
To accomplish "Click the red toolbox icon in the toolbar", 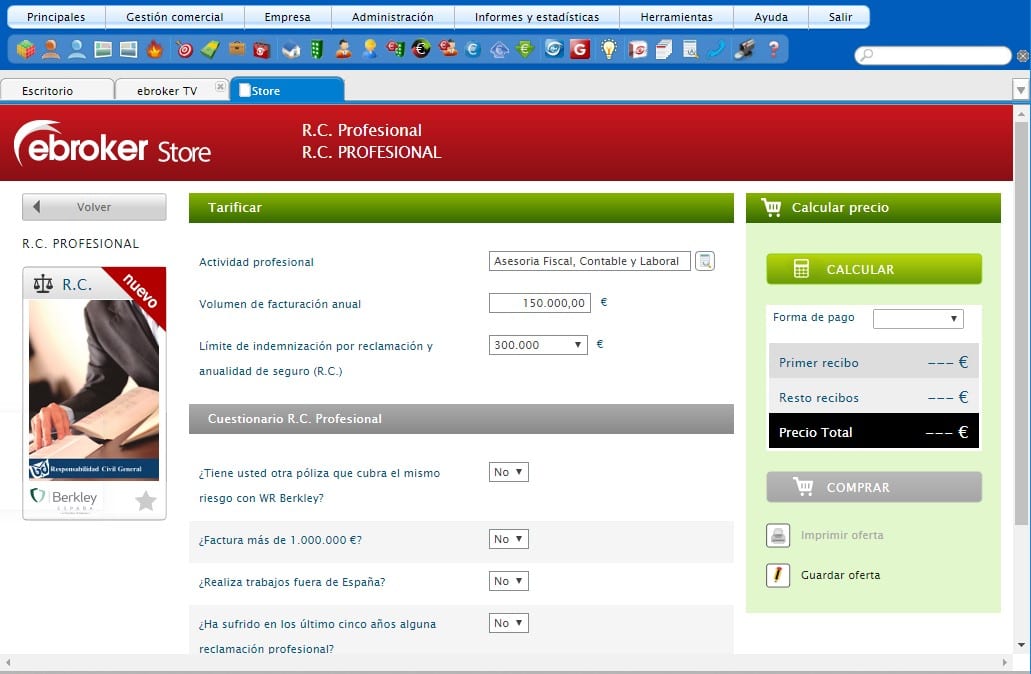I will point(262,49).
